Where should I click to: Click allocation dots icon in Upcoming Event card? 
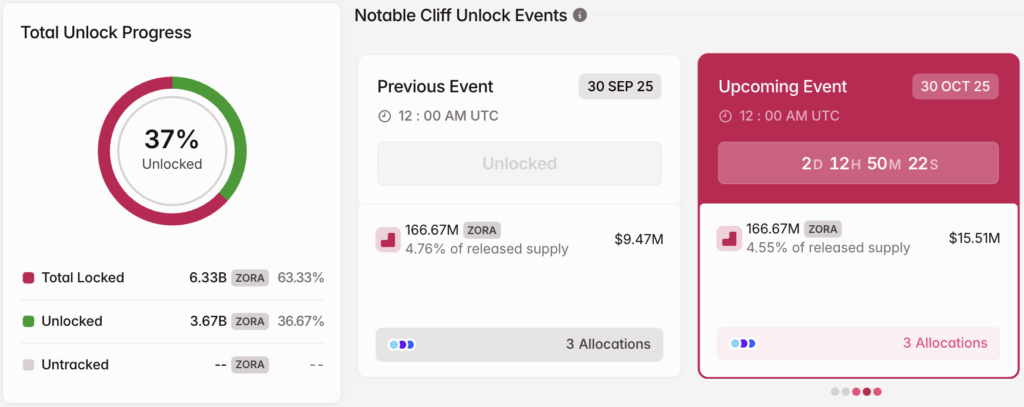click(x=743, y=343)
